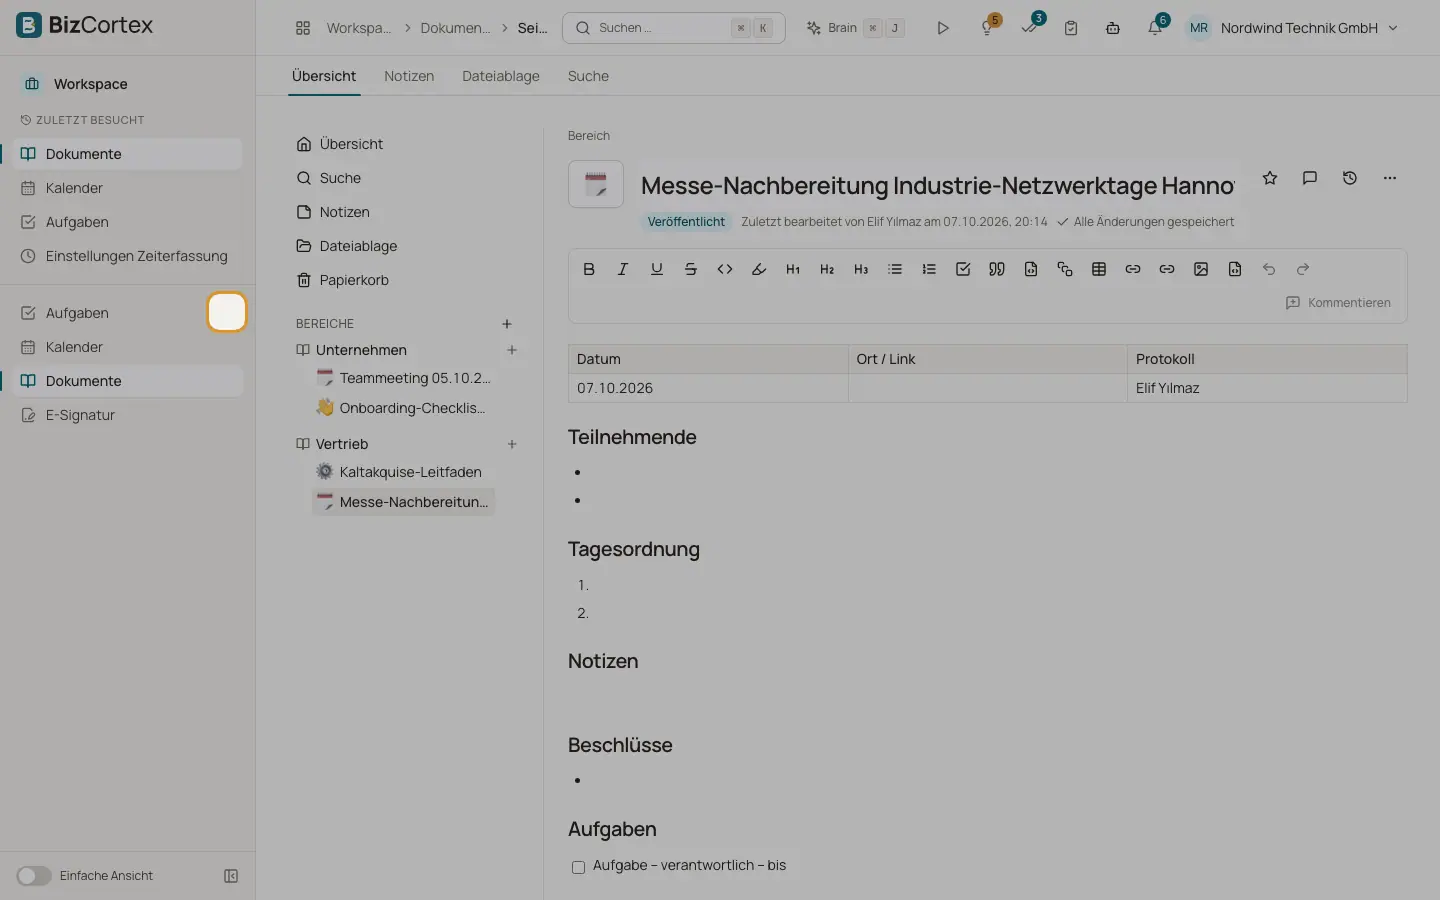Insert a checklist item from the toolbar
Screen dimensions: 1440x900
tap(963, 269)
